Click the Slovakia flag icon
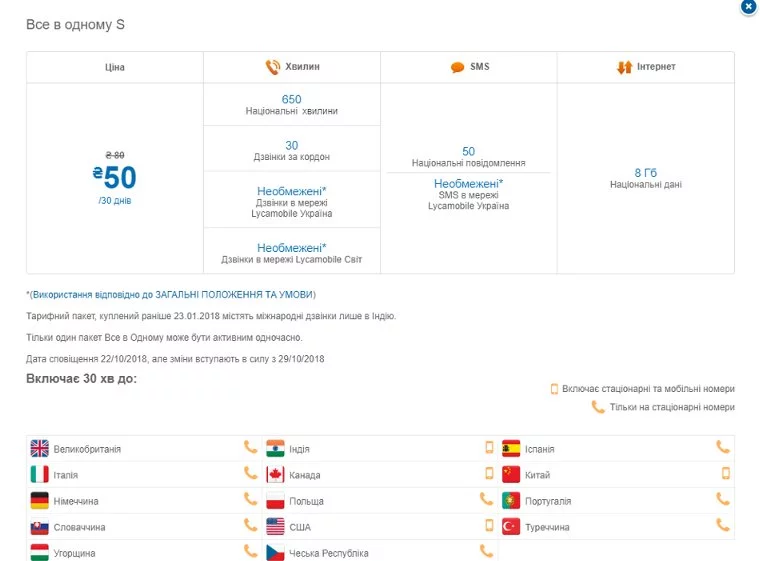This screenshot has height=561, width=760. click(x=39, y=527)
